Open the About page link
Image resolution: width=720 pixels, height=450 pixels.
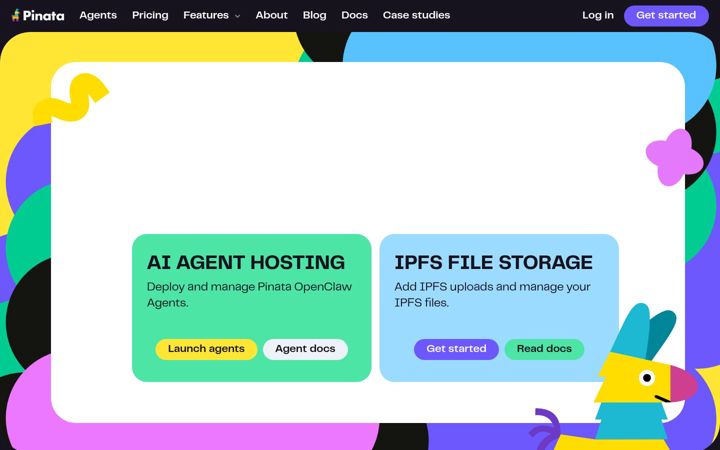pos(271,15)
